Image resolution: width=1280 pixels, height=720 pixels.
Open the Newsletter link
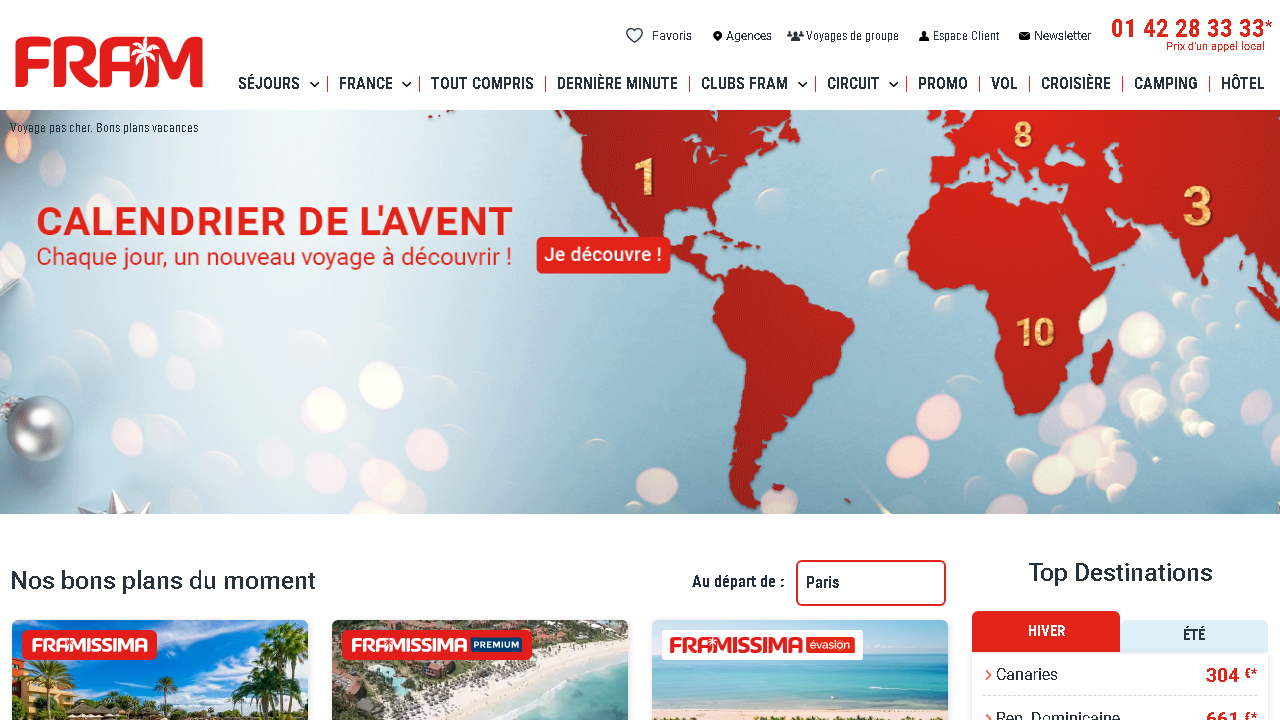1062,36
